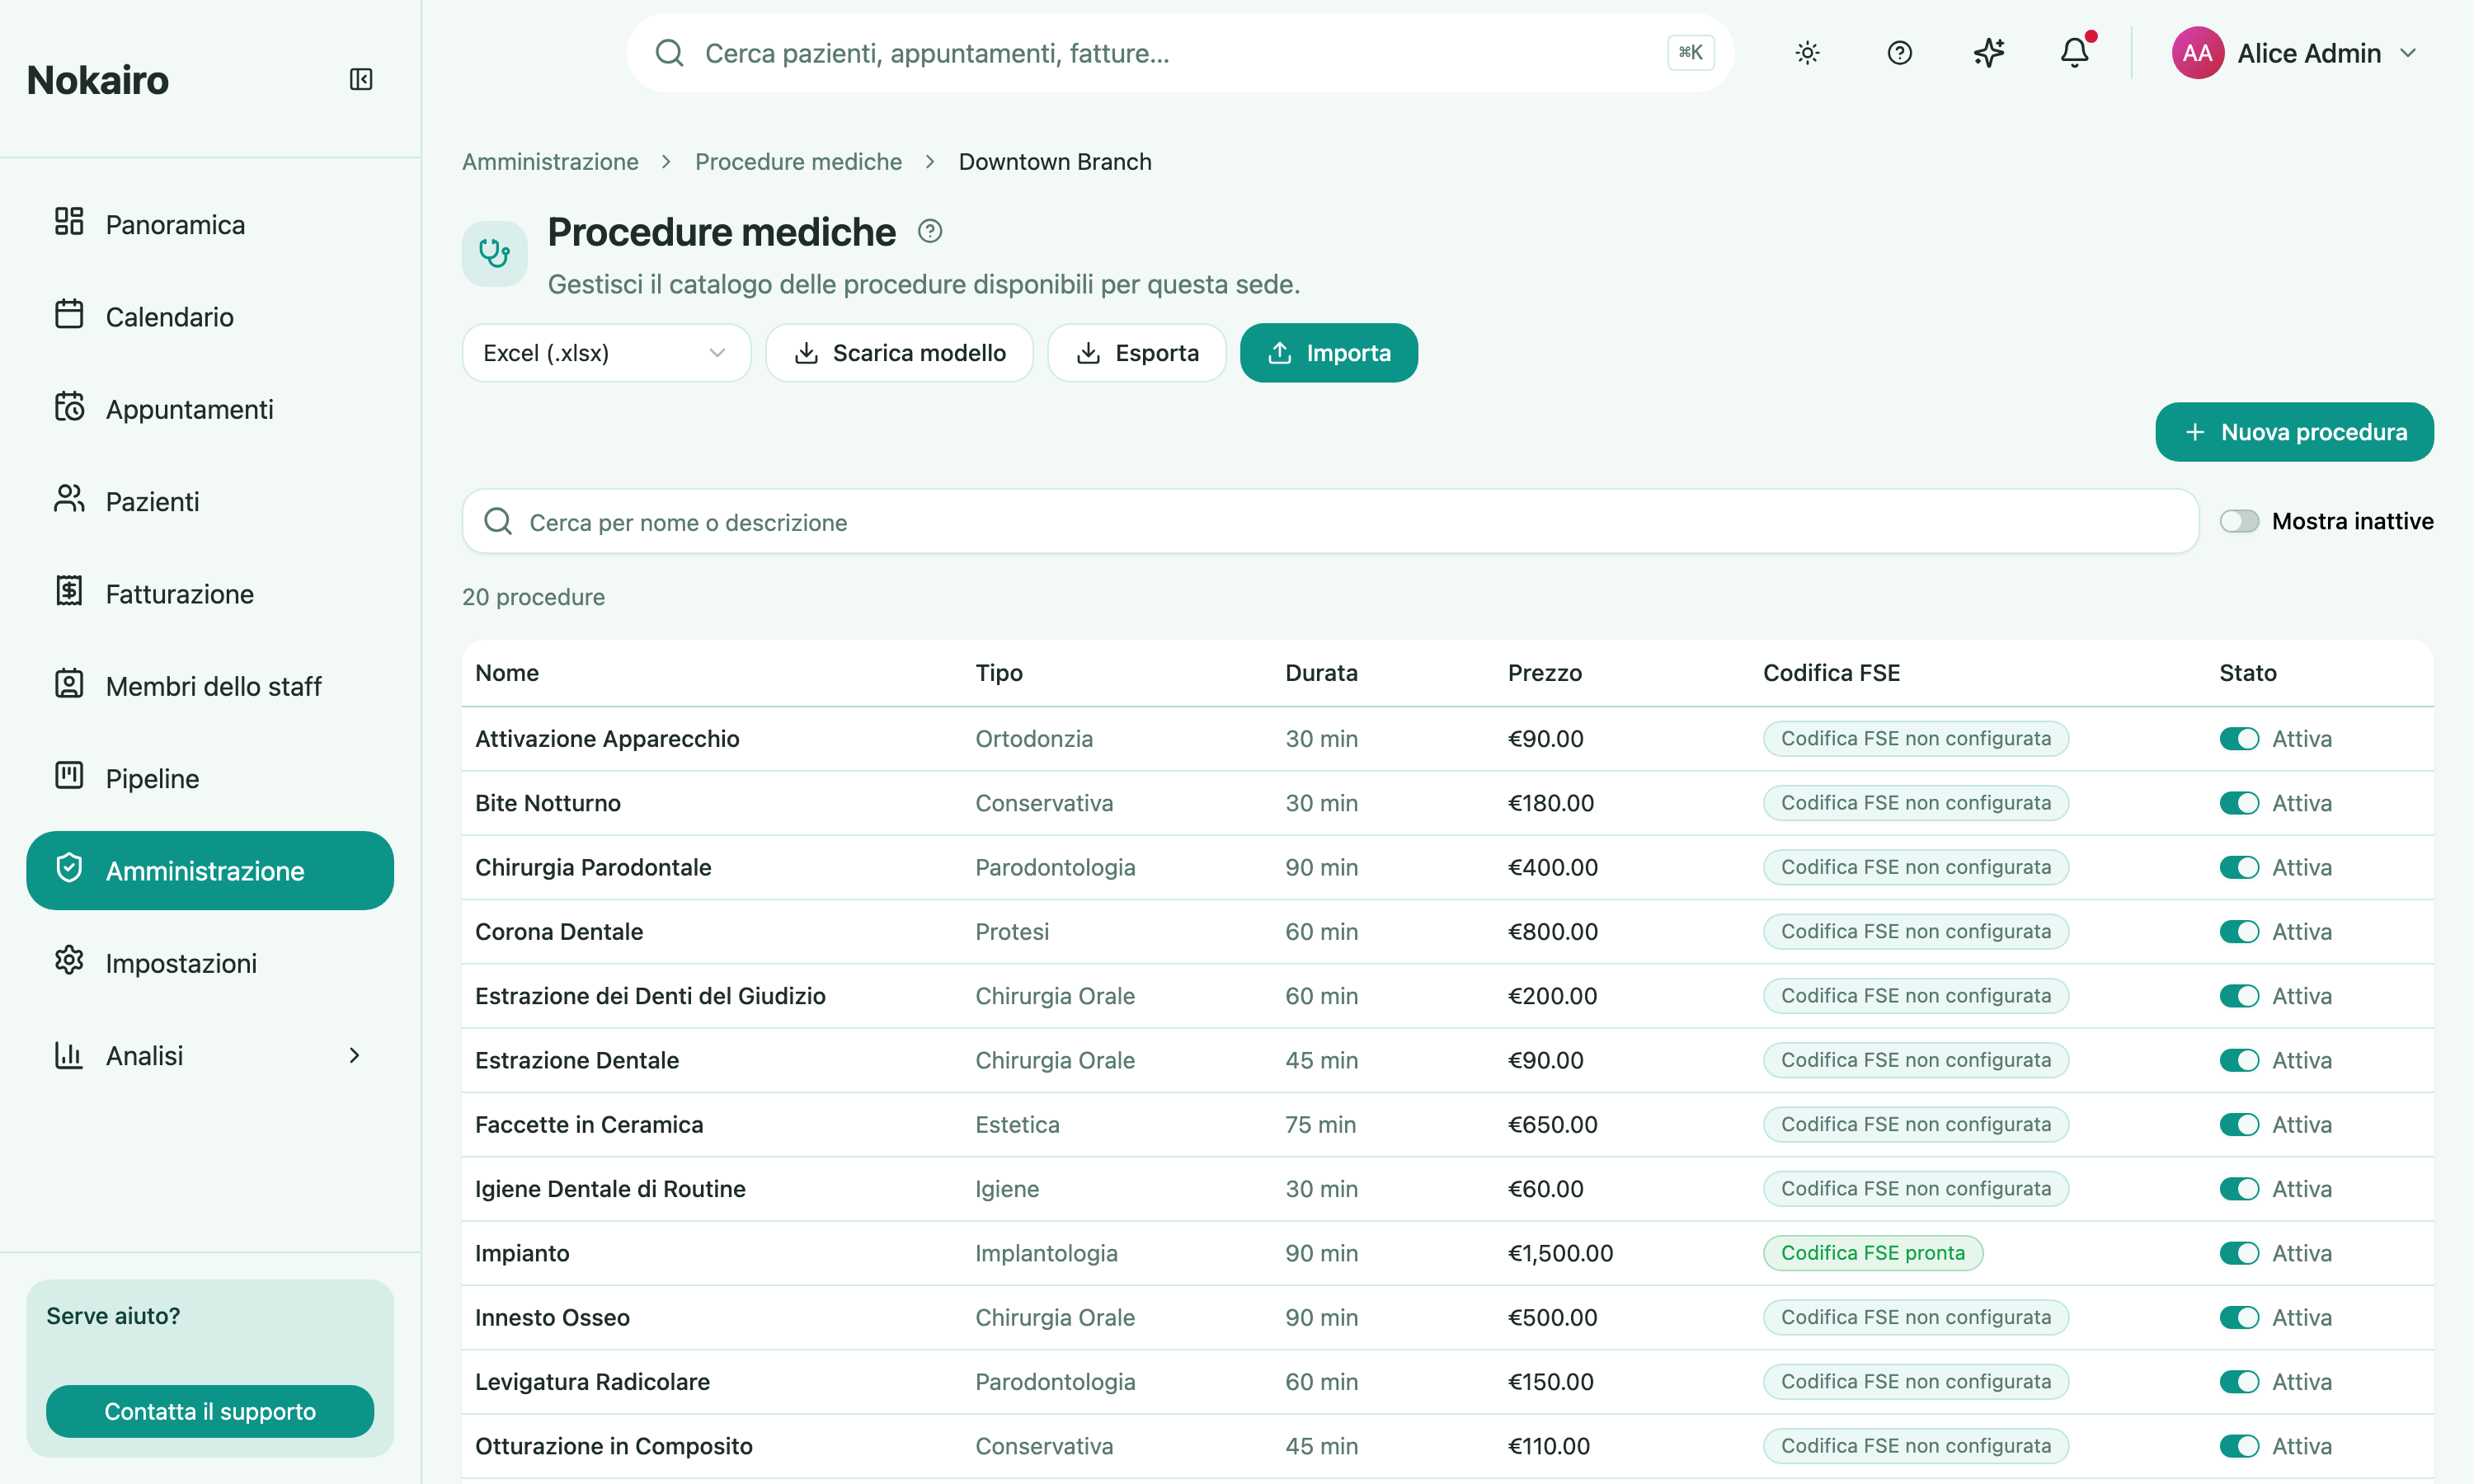Click the Esporta button
The height and width of the screenshot is (1484, 2474).
pyautogui.click(x=1136, y=353)
